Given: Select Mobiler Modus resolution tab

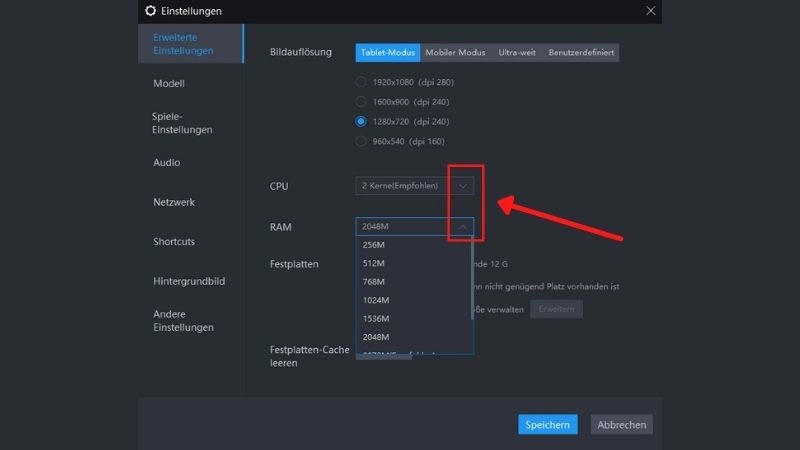Looking at the screenshot, I should pyautogui.click(x=455, y=53).
